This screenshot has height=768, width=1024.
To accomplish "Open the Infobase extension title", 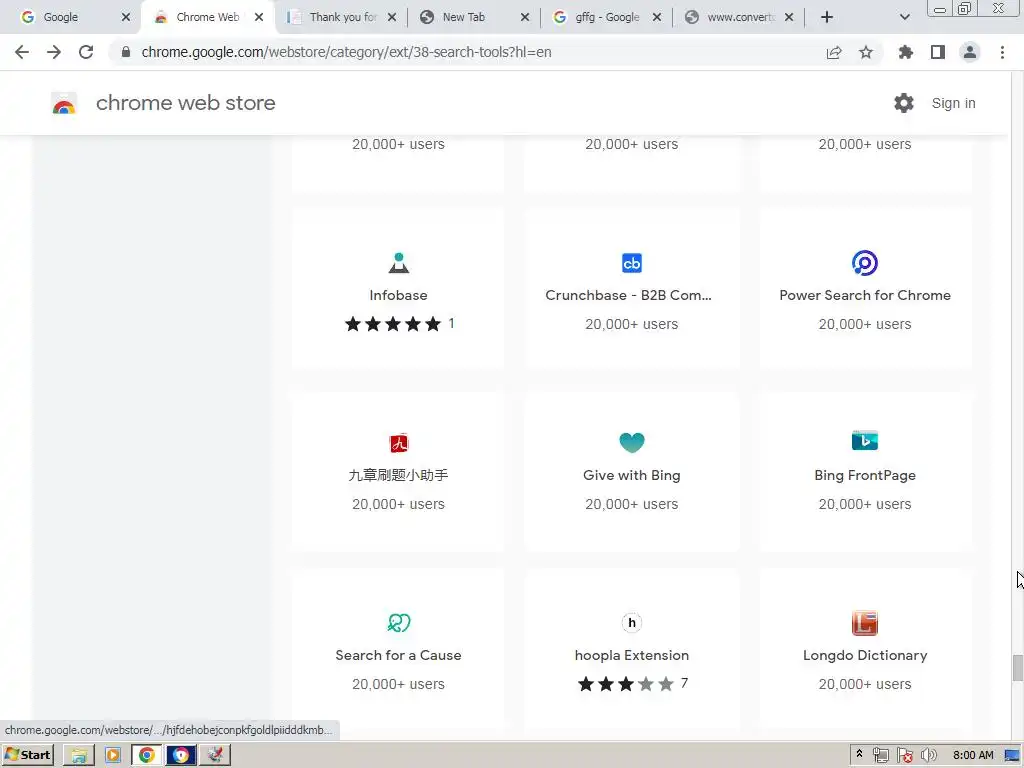I will (398, 295).
